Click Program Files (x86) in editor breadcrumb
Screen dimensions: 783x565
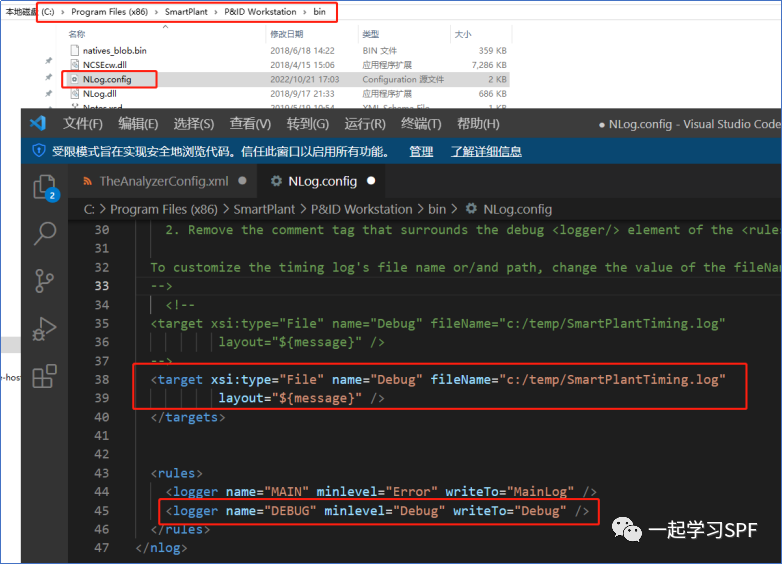[x=164, y=209]
